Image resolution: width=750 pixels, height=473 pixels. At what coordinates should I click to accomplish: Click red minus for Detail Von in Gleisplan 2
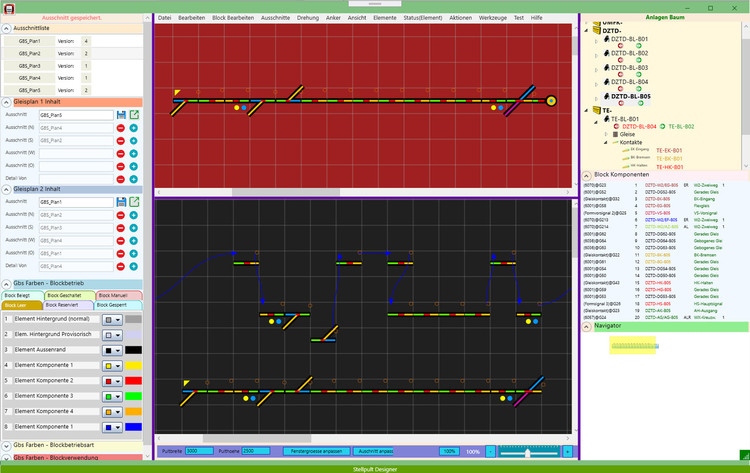[121, 266]
